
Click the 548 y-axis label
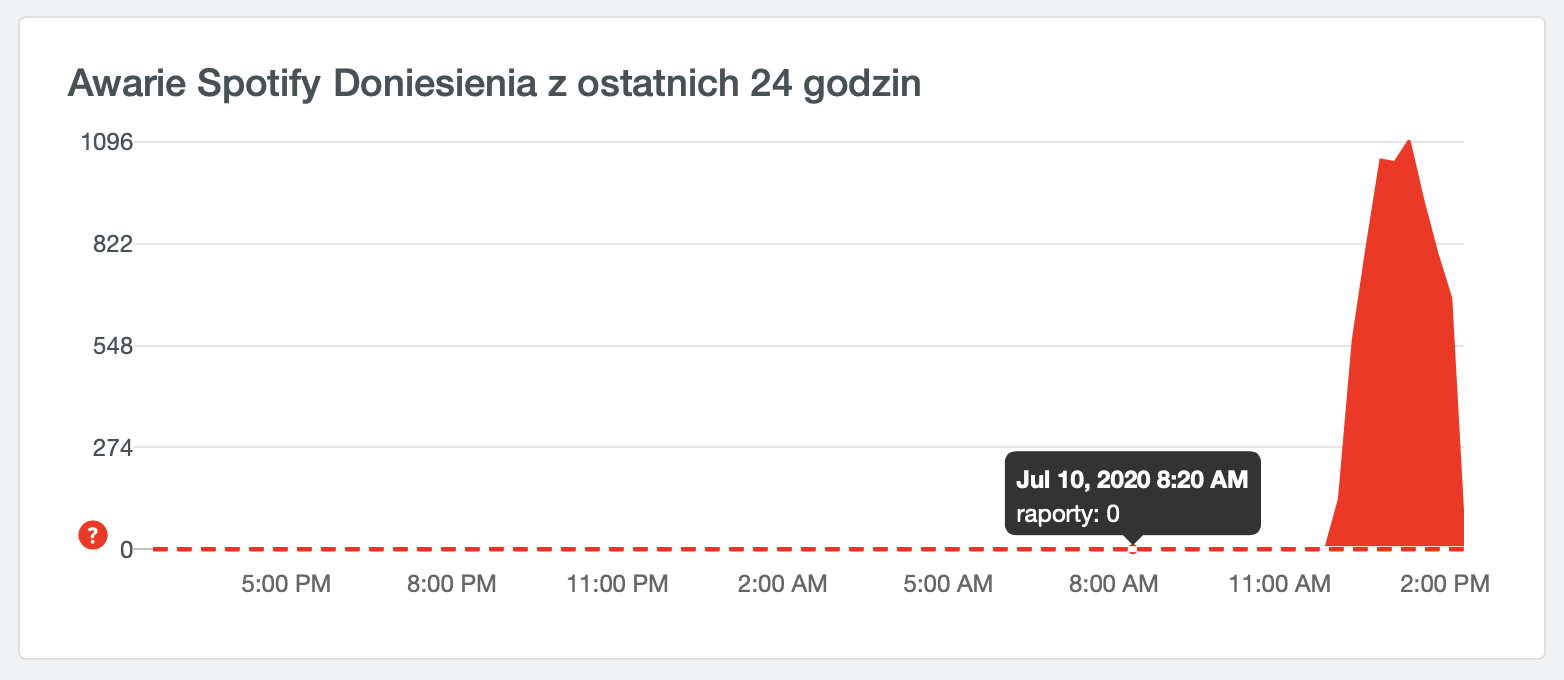tap(113, 346)
